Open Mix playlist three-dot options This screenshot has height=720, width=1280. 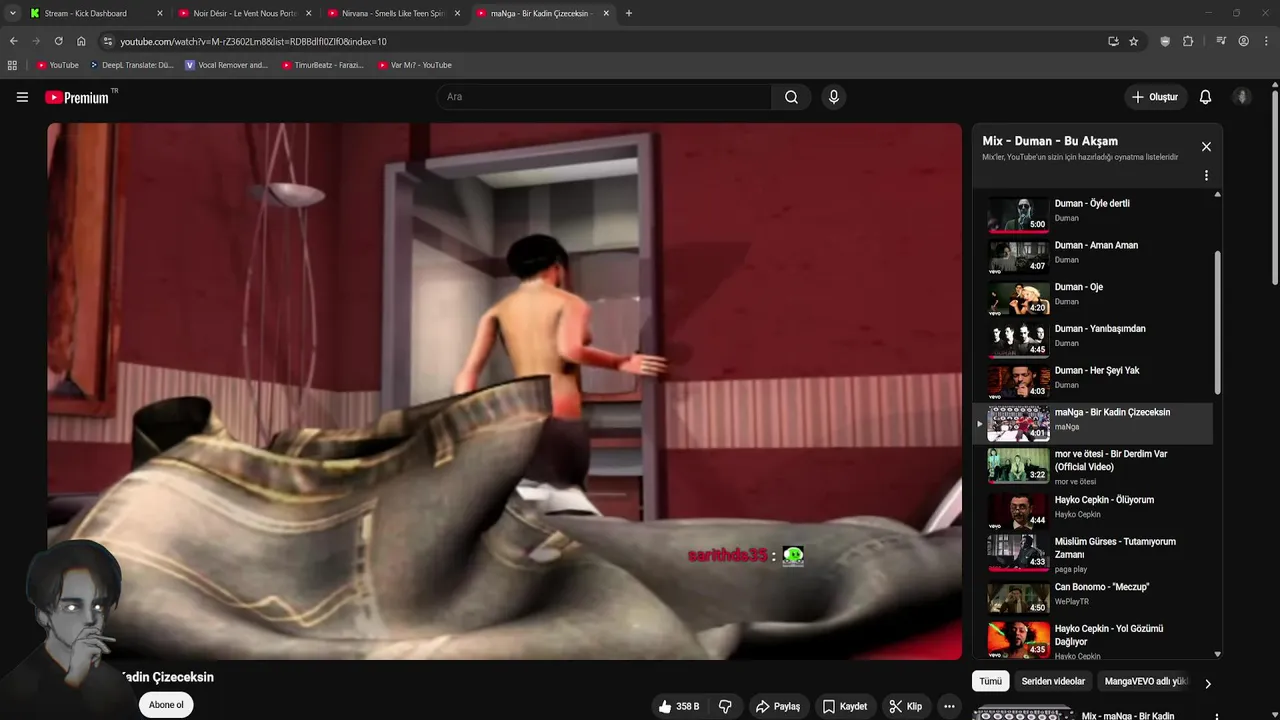click(1206, 175)
